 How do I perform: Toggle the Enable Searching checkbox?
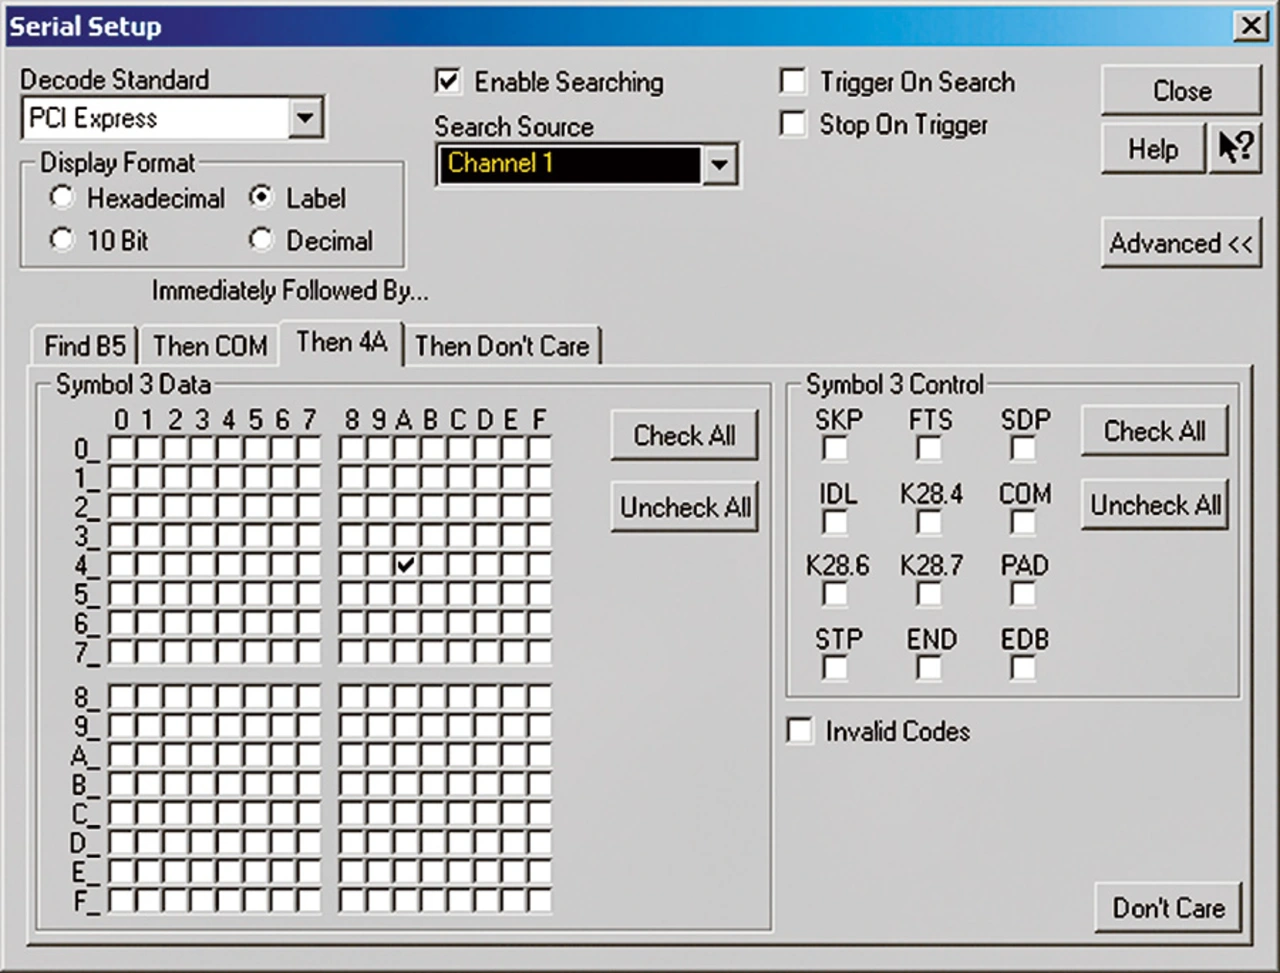coord(448,82)
